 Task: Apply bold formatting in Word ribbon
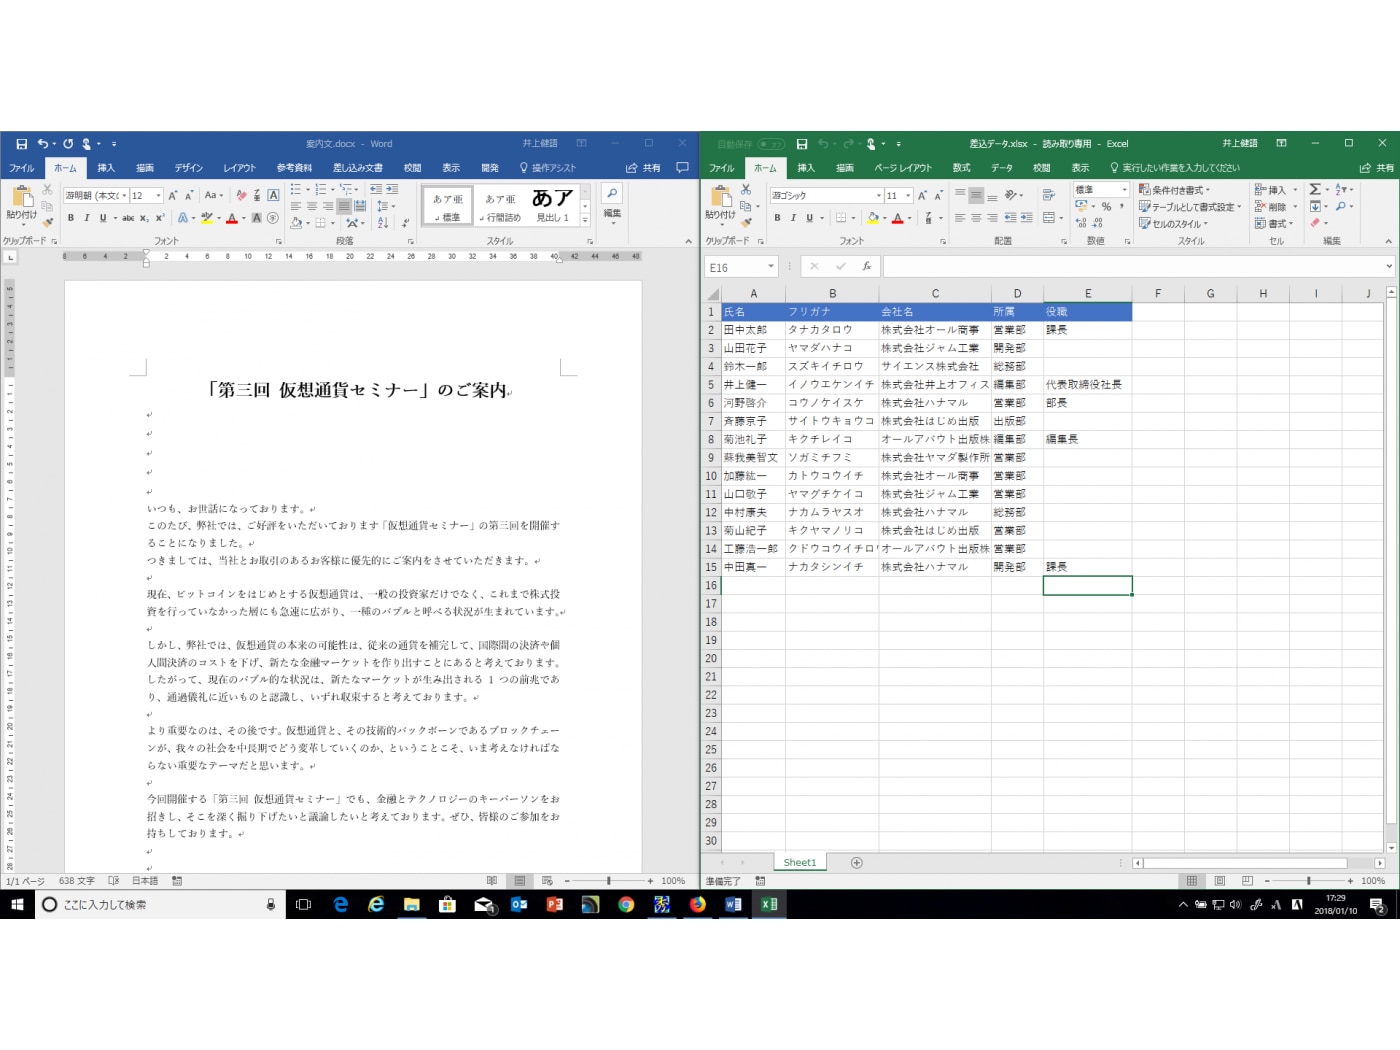click(71, 218)
